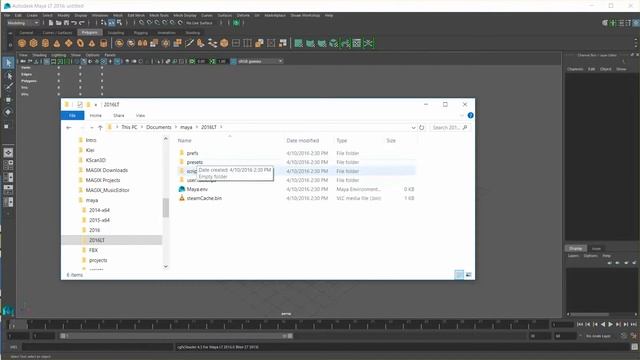Select the Paint Selection tool in toolbox
Viewport: 640px width, 360px height.
click(x=8, y=87)
